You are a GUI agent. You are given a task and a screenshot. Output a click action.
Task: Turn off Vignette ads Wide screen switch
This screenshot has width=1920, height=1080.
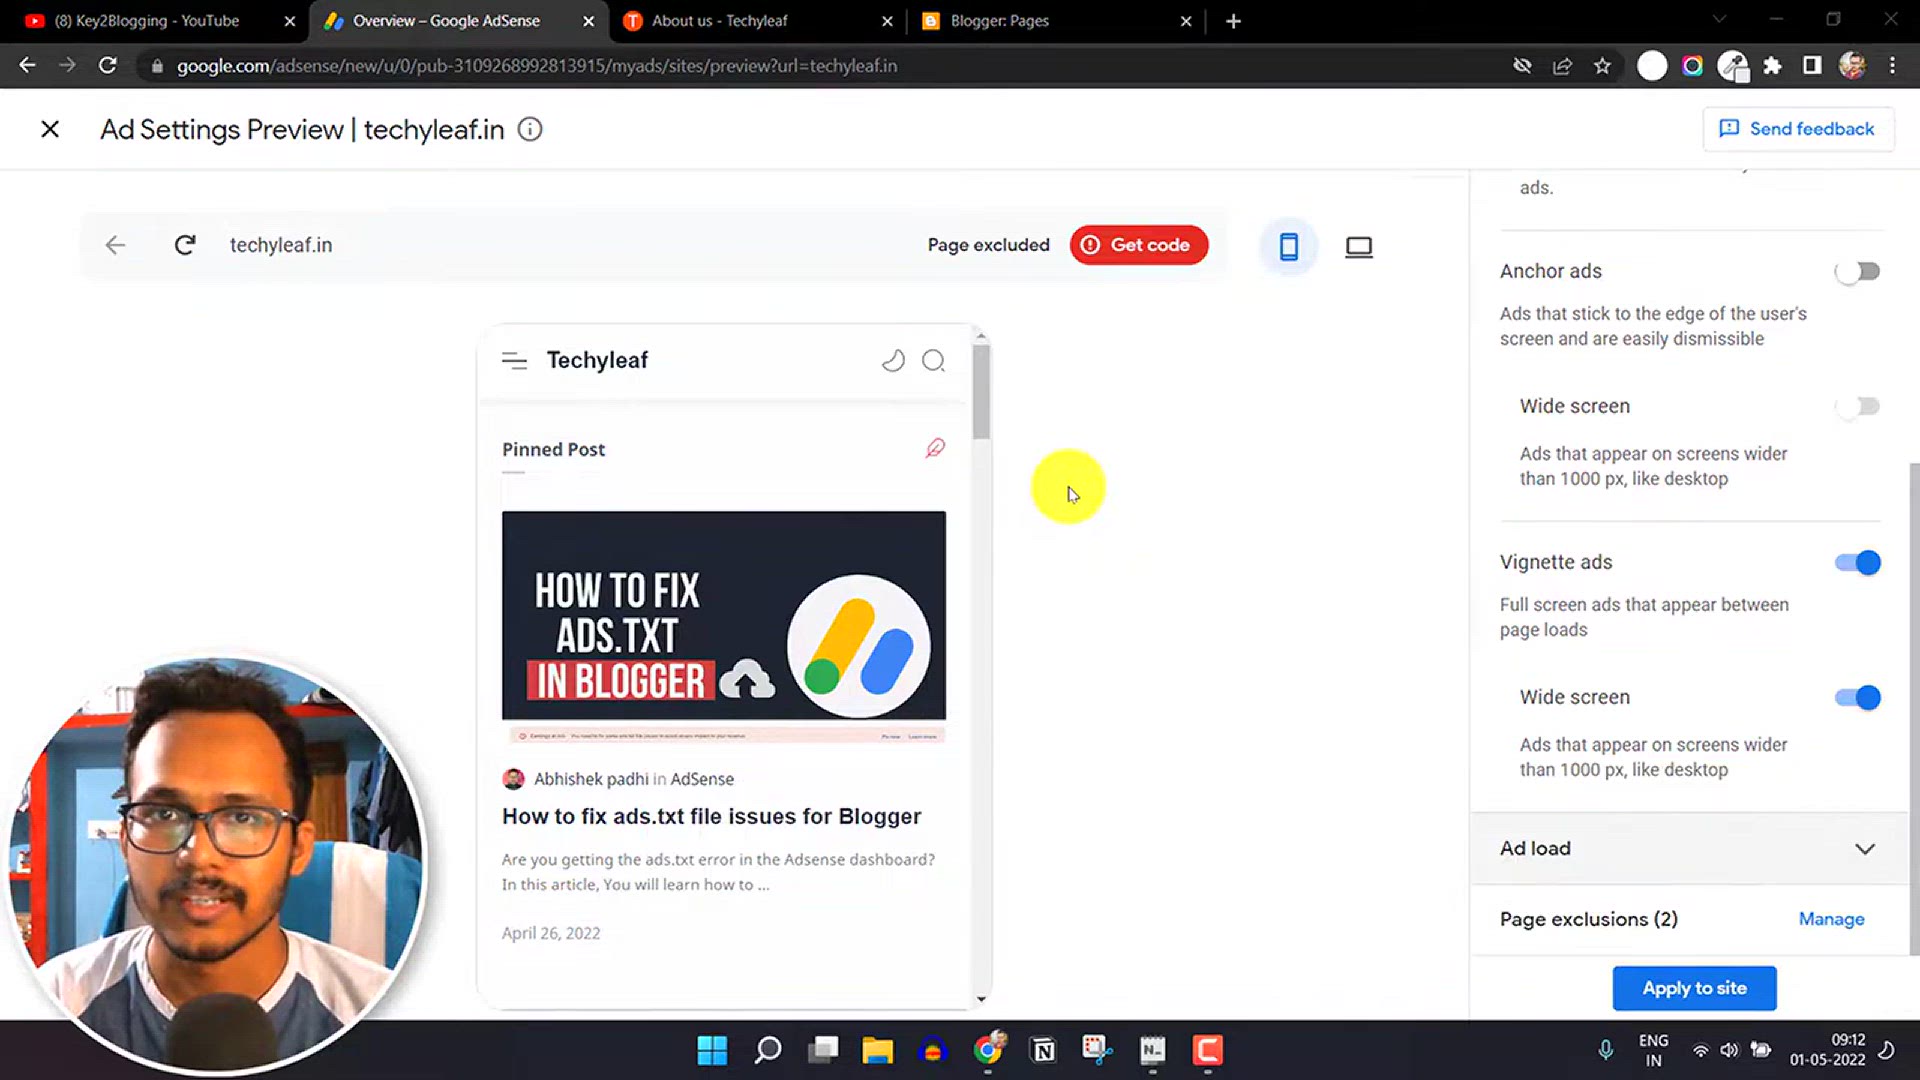[x=1857, y=697]
